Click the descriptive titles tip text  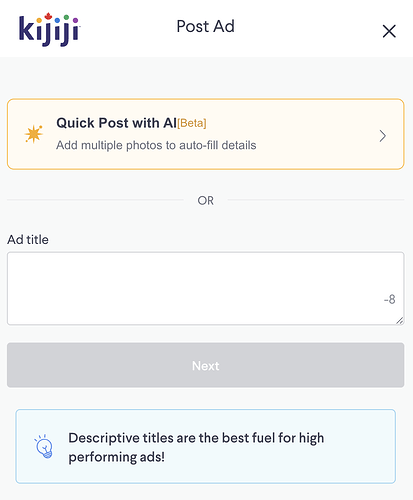196,447
